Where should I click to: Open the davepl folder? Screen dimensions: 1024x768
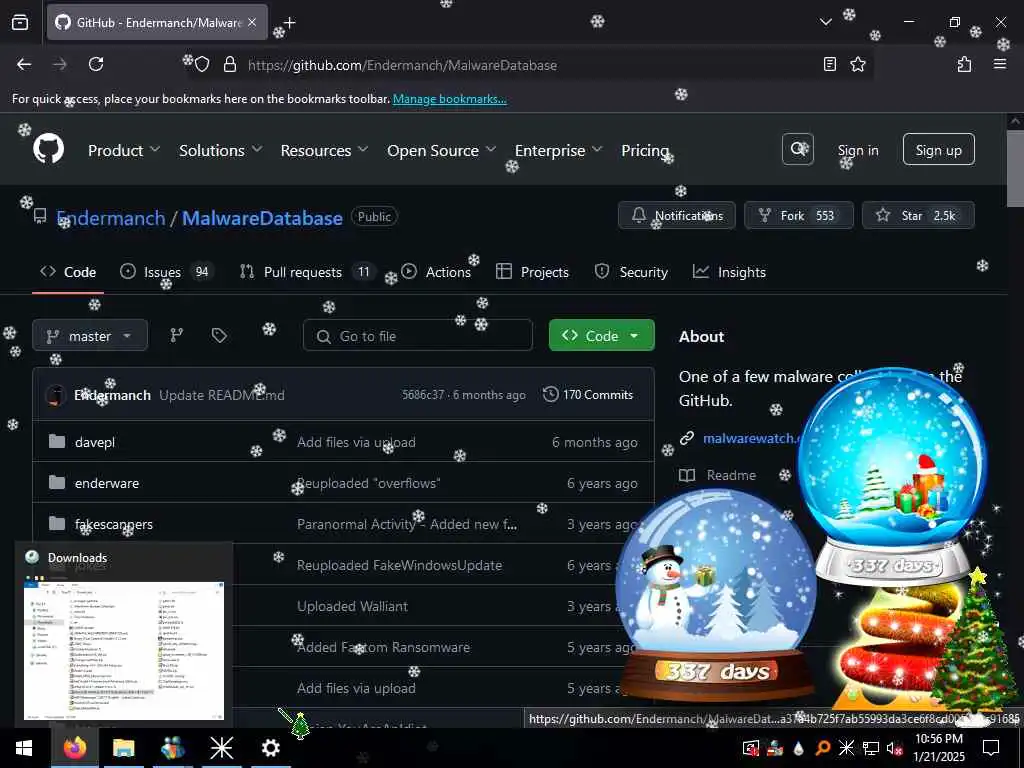(95, 442)
